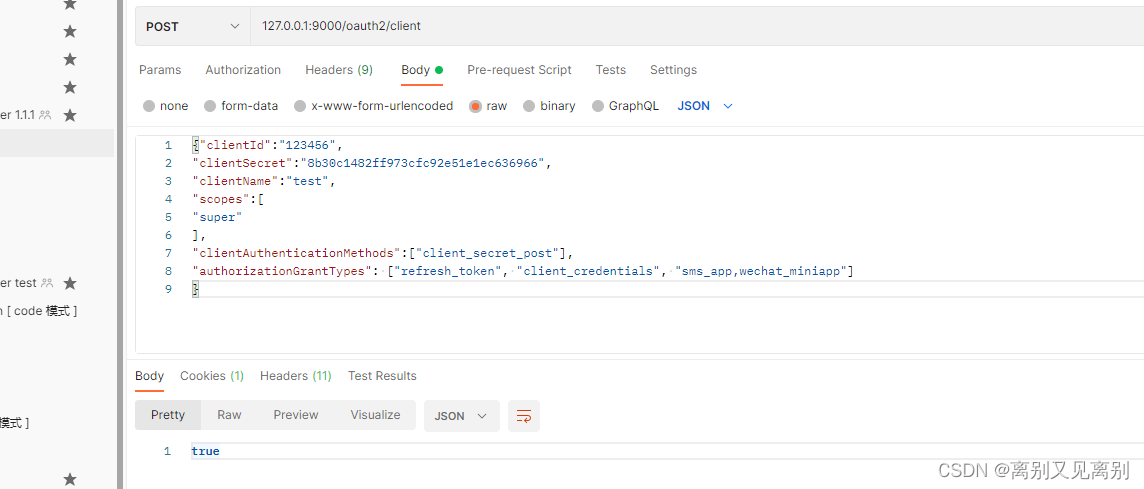Open the '[ code 模式 ]' sidebar request
The height and width of the screenshot is (489, 1144).
pyautogui.click(x=39, y=311)
